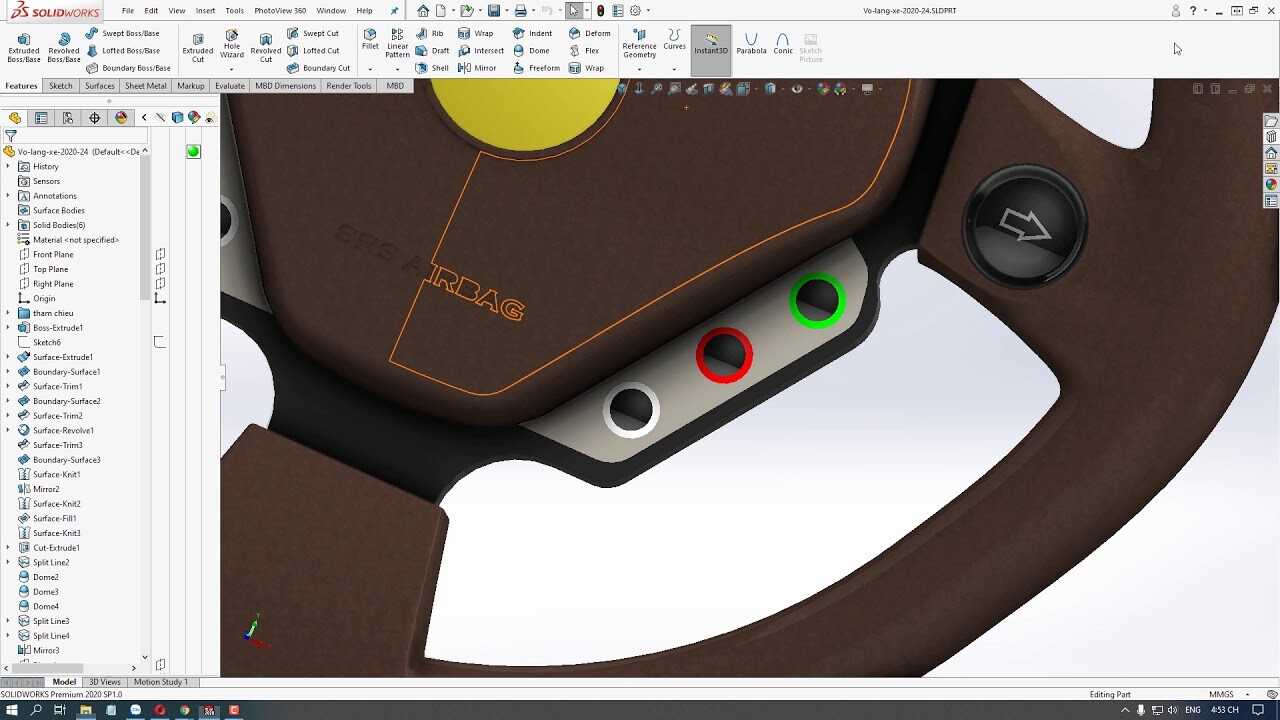Open the PropertyManager tab icon
This screenshot has width=1280, height=720.
click(41, 118)
